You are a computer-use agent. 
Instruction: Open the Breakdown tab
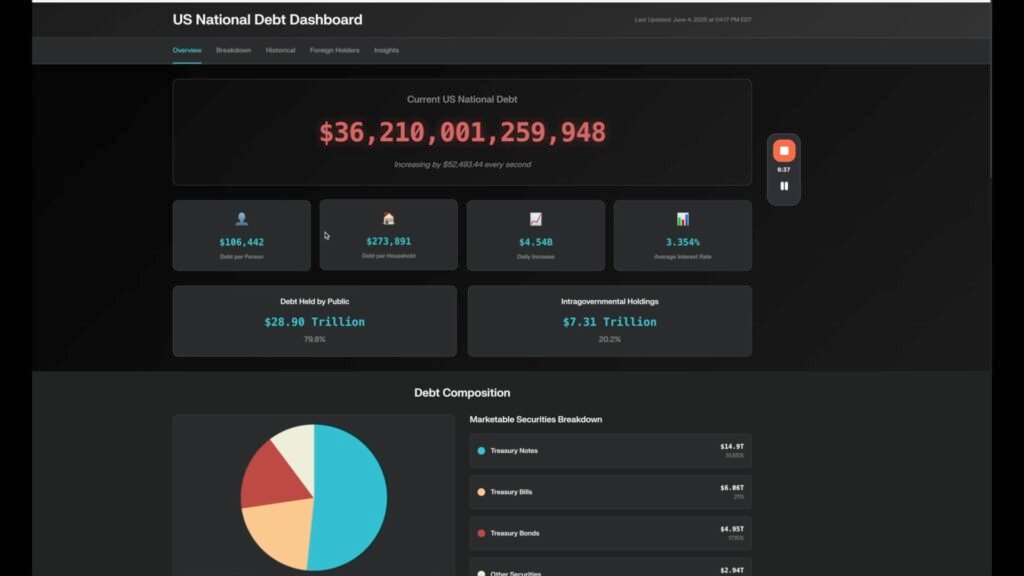point(233,50)
